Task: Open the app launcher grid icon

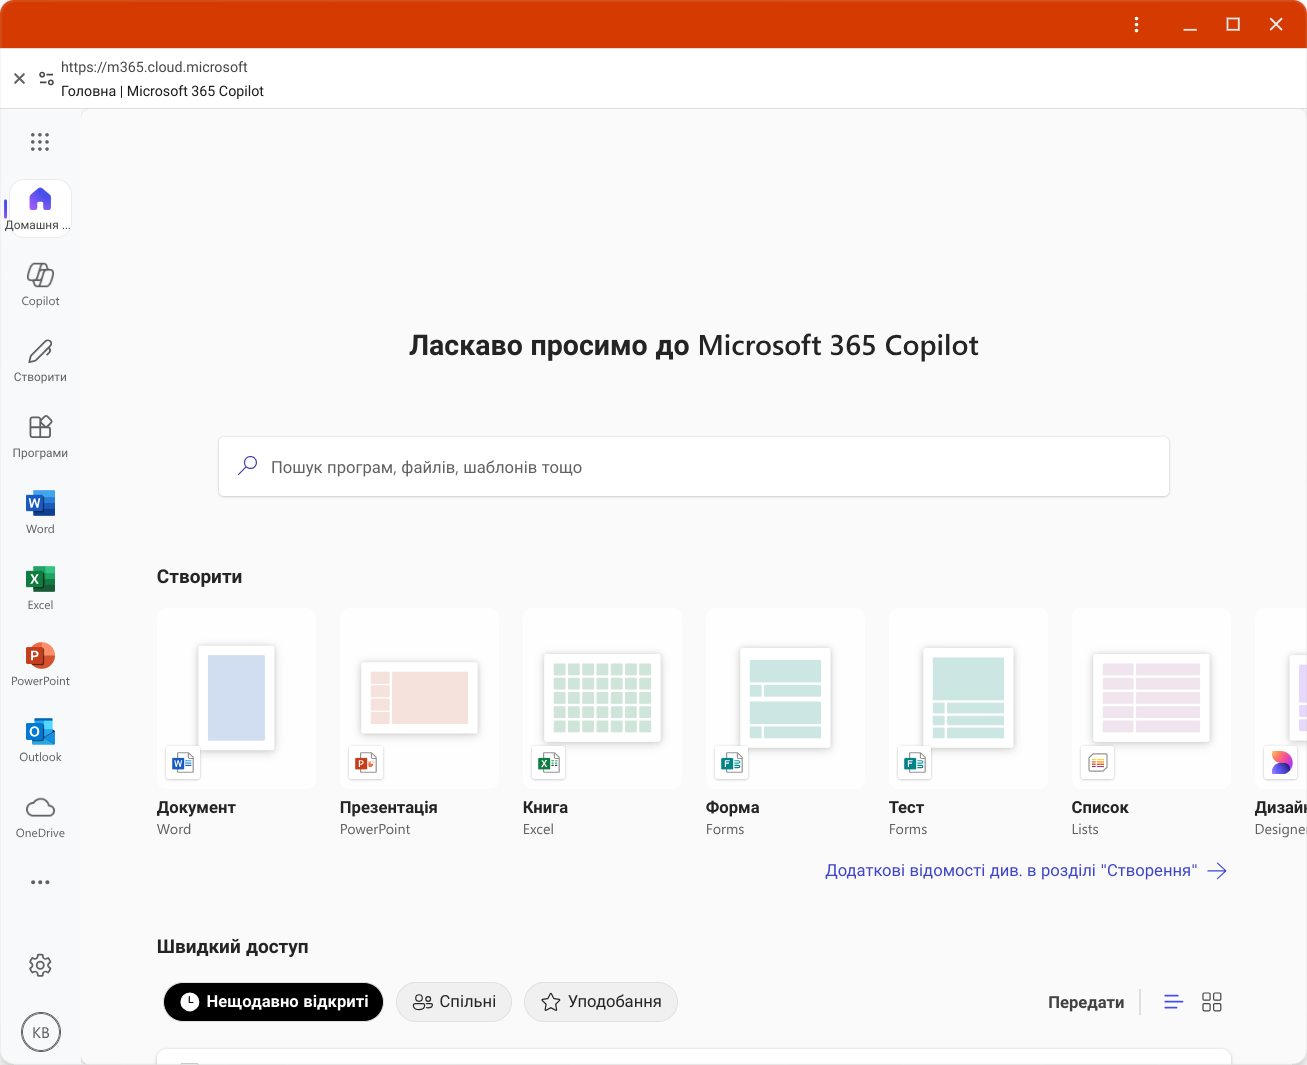Action: (40, 142)
